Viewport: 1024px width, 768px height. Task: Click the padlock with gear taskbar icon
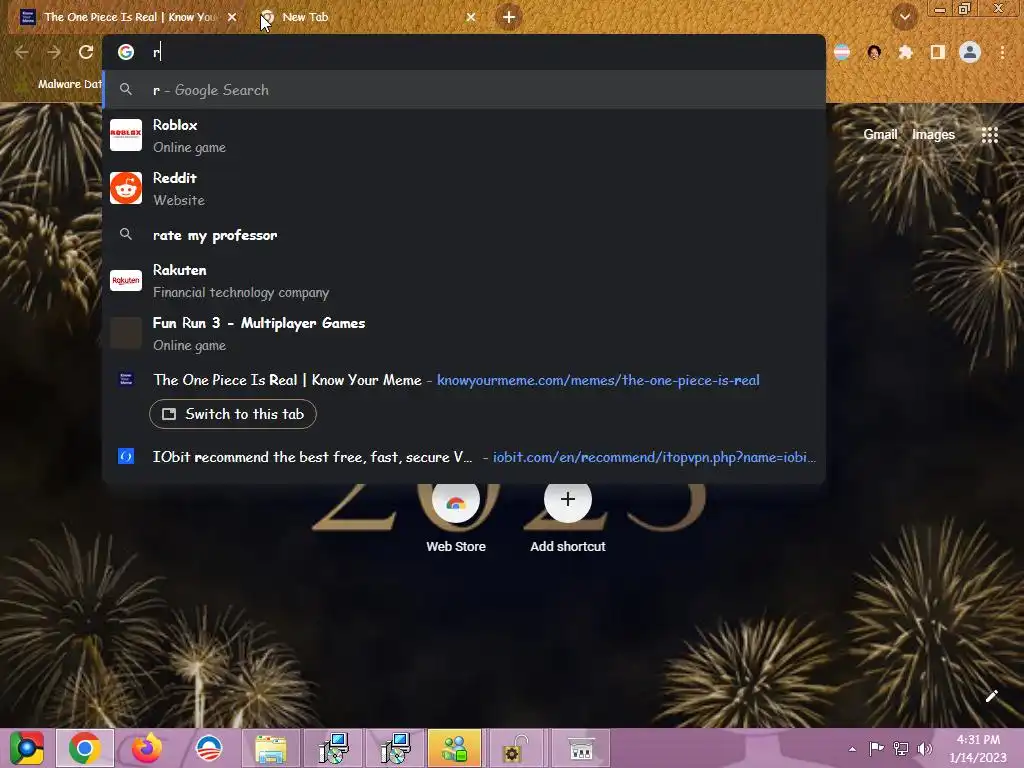click(516, 748)
